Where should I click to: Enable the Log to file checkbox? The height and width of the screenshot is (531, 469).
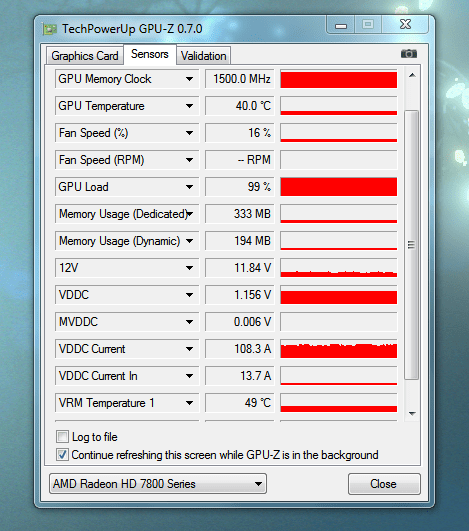click(62, 437)
